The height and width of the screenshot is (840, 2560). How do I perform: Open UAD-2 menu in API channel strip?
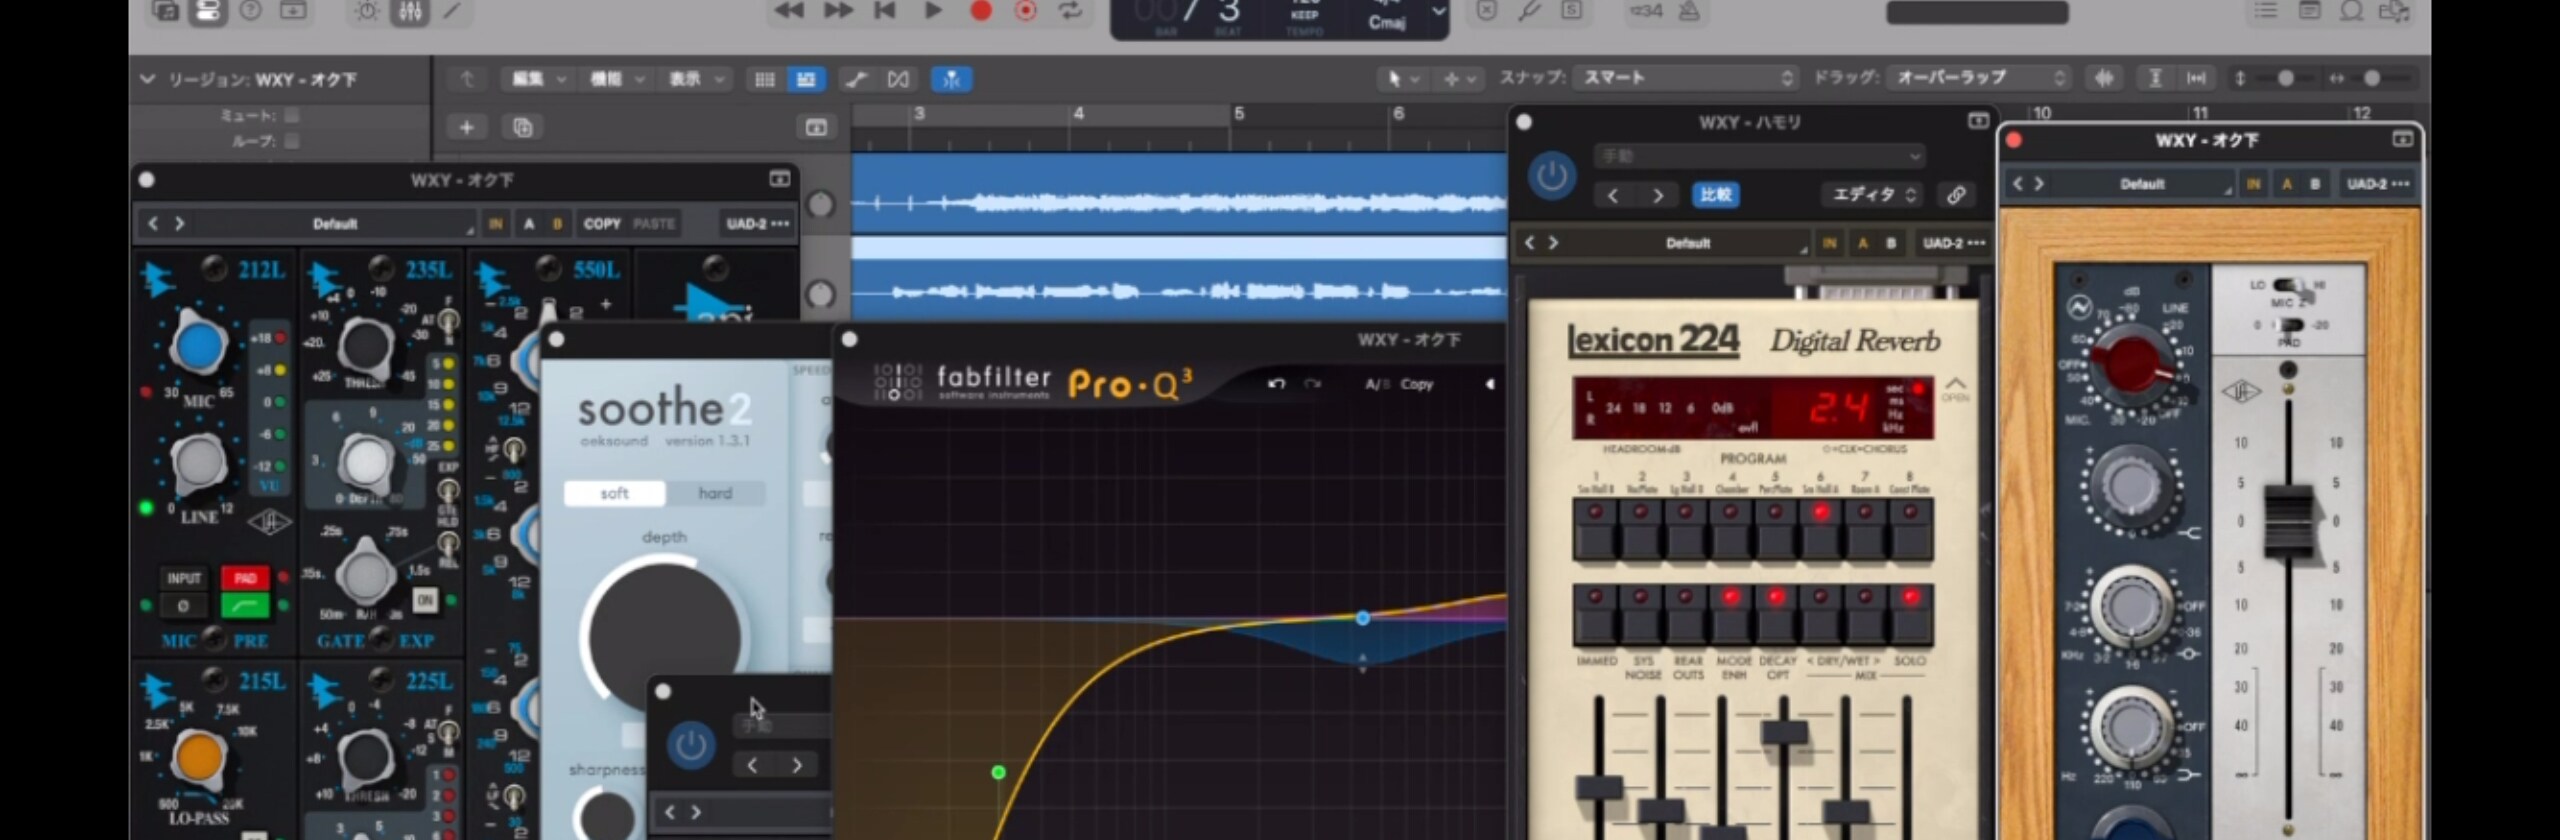757,224
